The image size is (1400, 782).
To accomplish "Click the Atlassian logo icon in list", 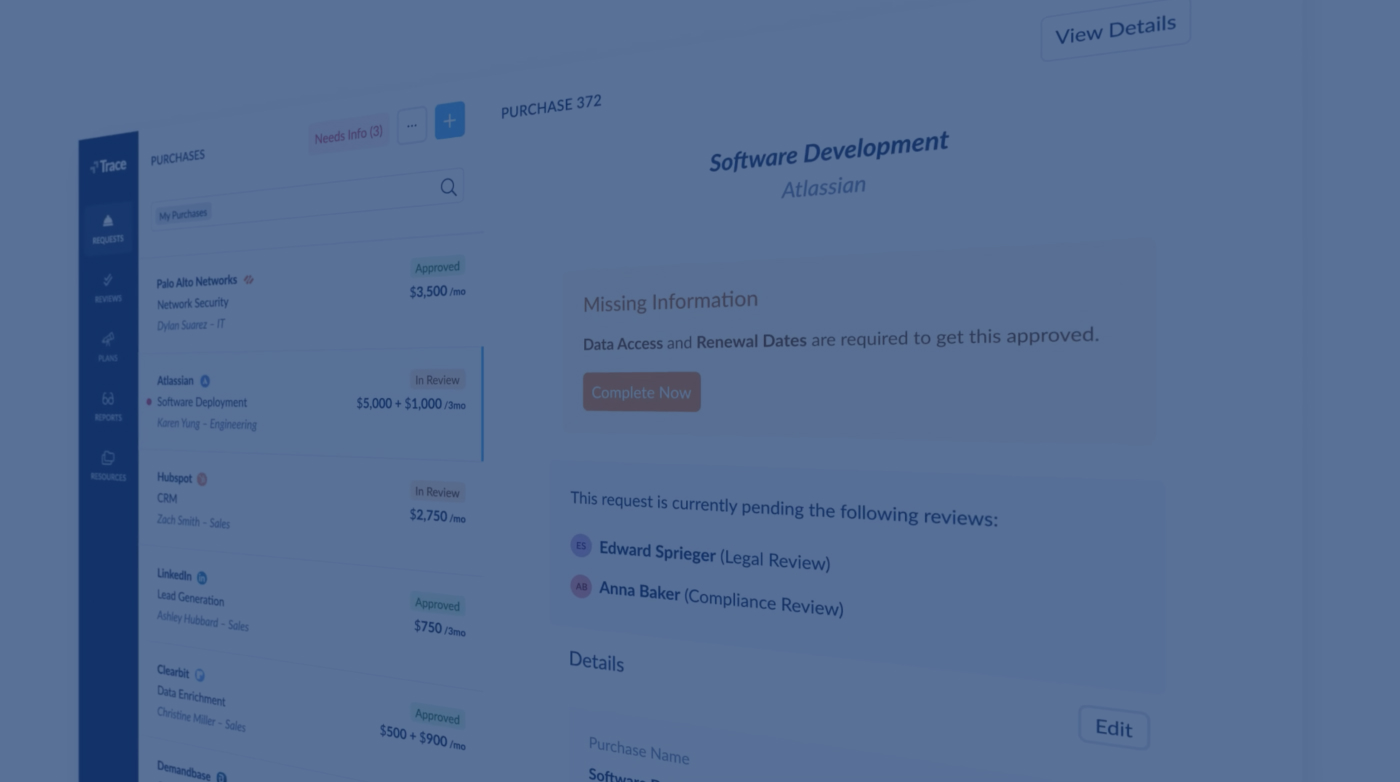I will tap(205, 381).
